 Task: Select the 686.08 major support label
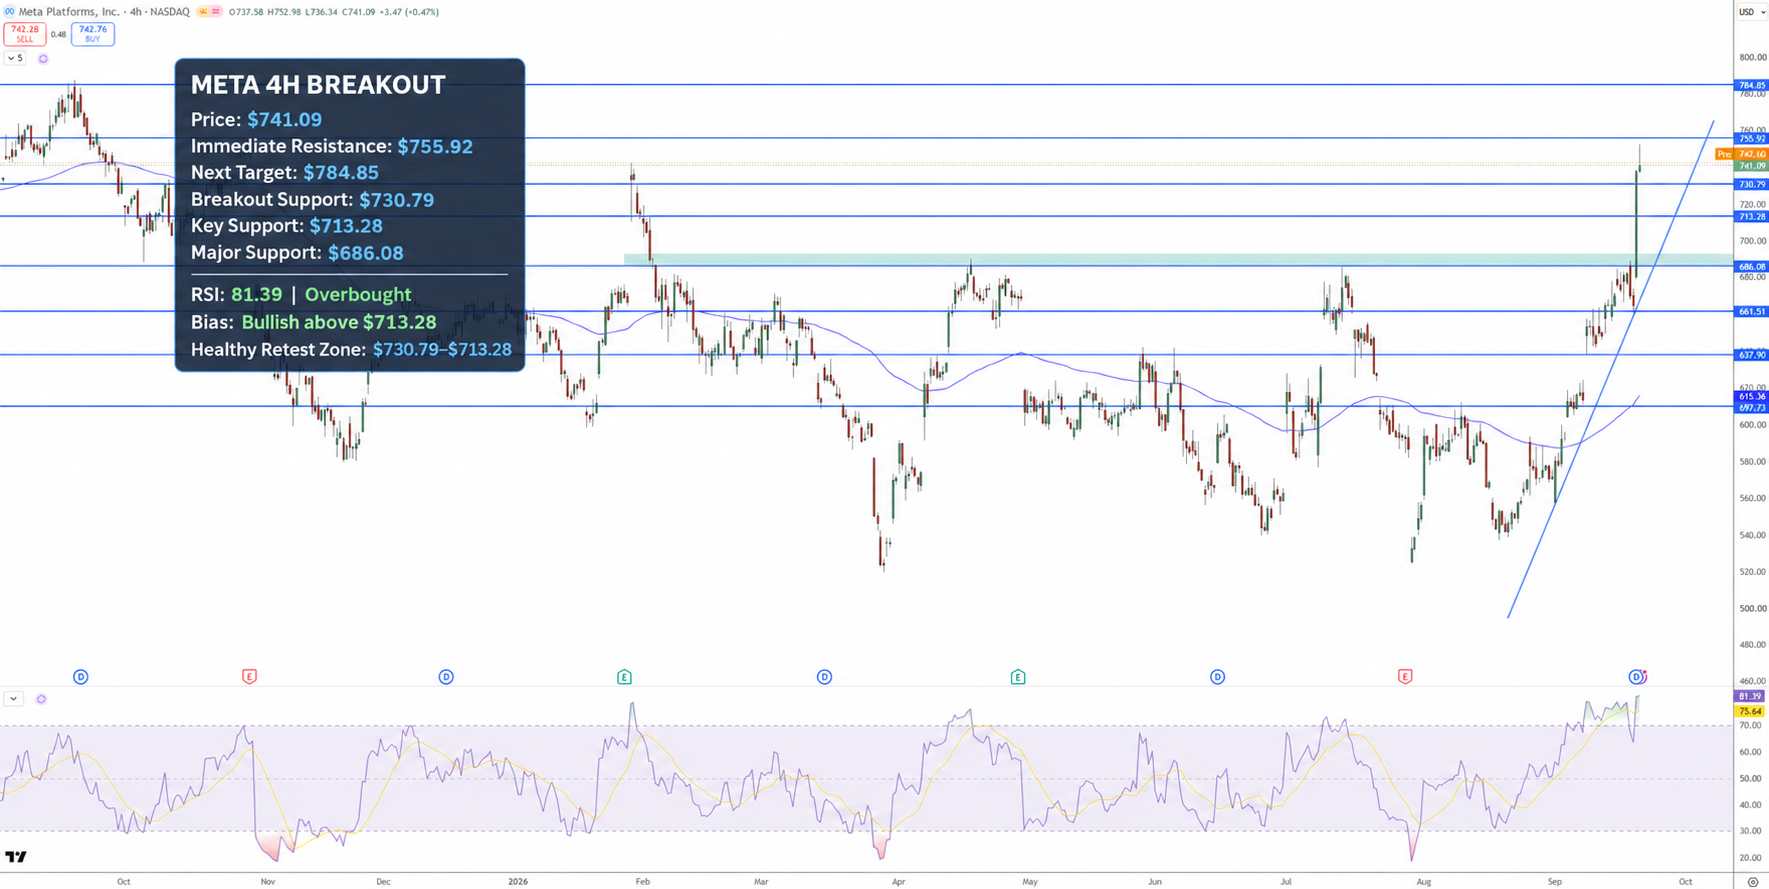pyautogui.click(x=1751, y=266)
